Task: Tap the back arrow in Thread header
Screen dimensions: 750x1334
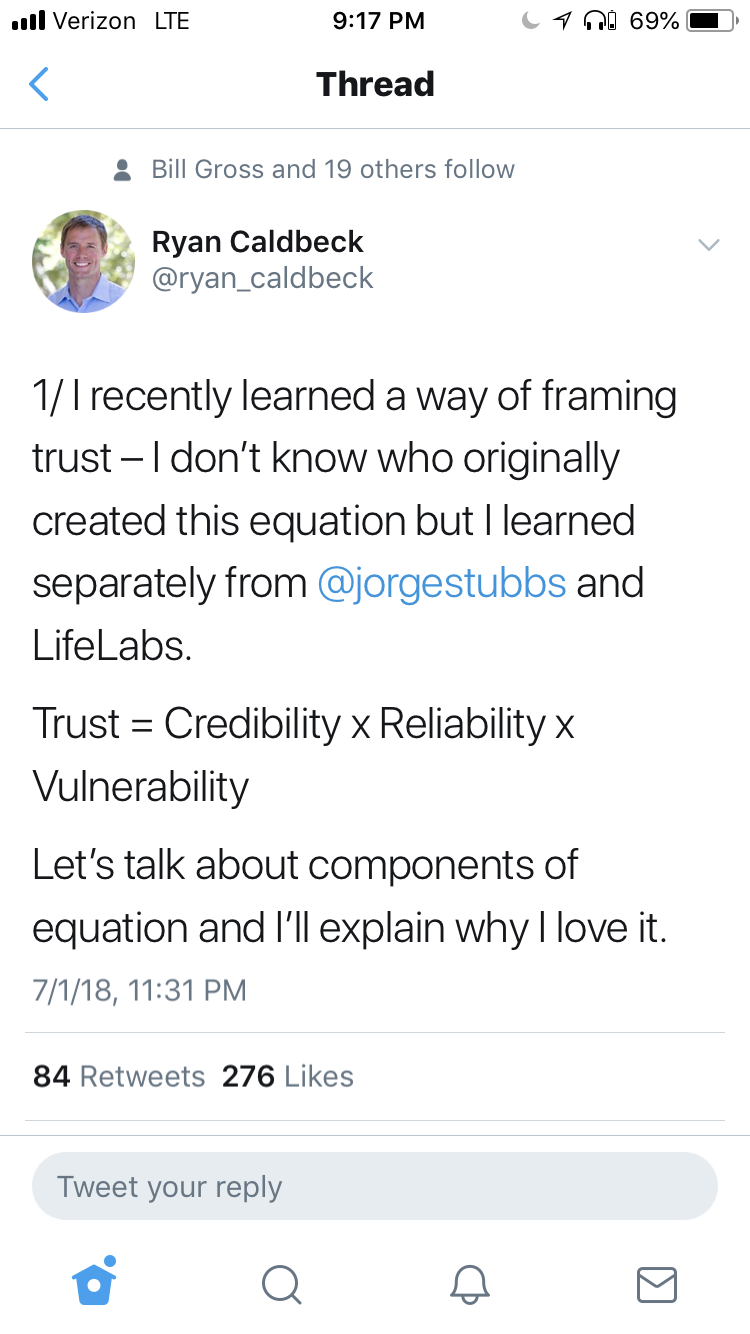Action: tap(39, 84)
